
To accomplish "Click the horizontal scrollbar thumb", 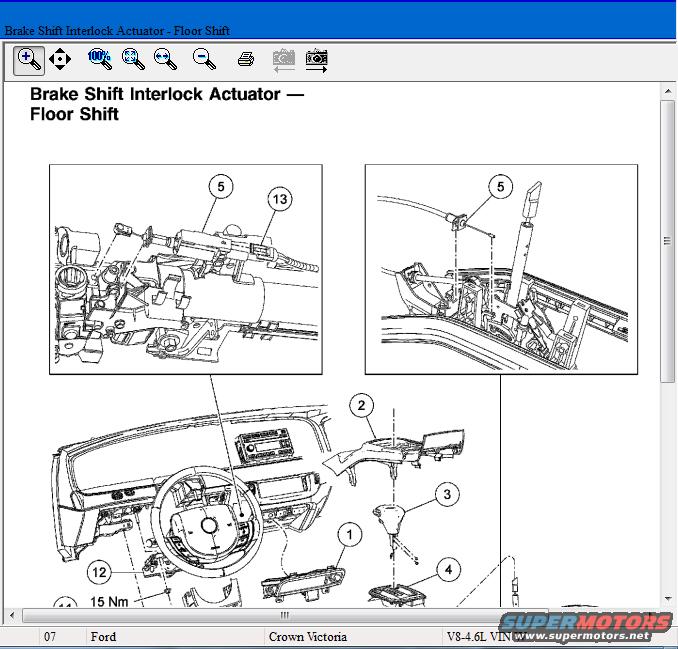I will click(x=285, y=615).
